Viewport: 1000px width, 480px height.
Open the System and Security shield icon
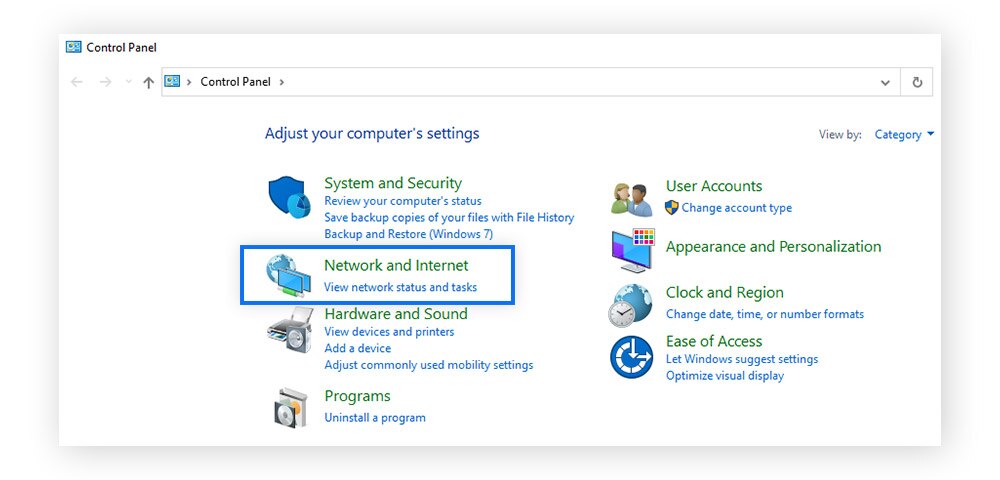[x=289, y=198]
